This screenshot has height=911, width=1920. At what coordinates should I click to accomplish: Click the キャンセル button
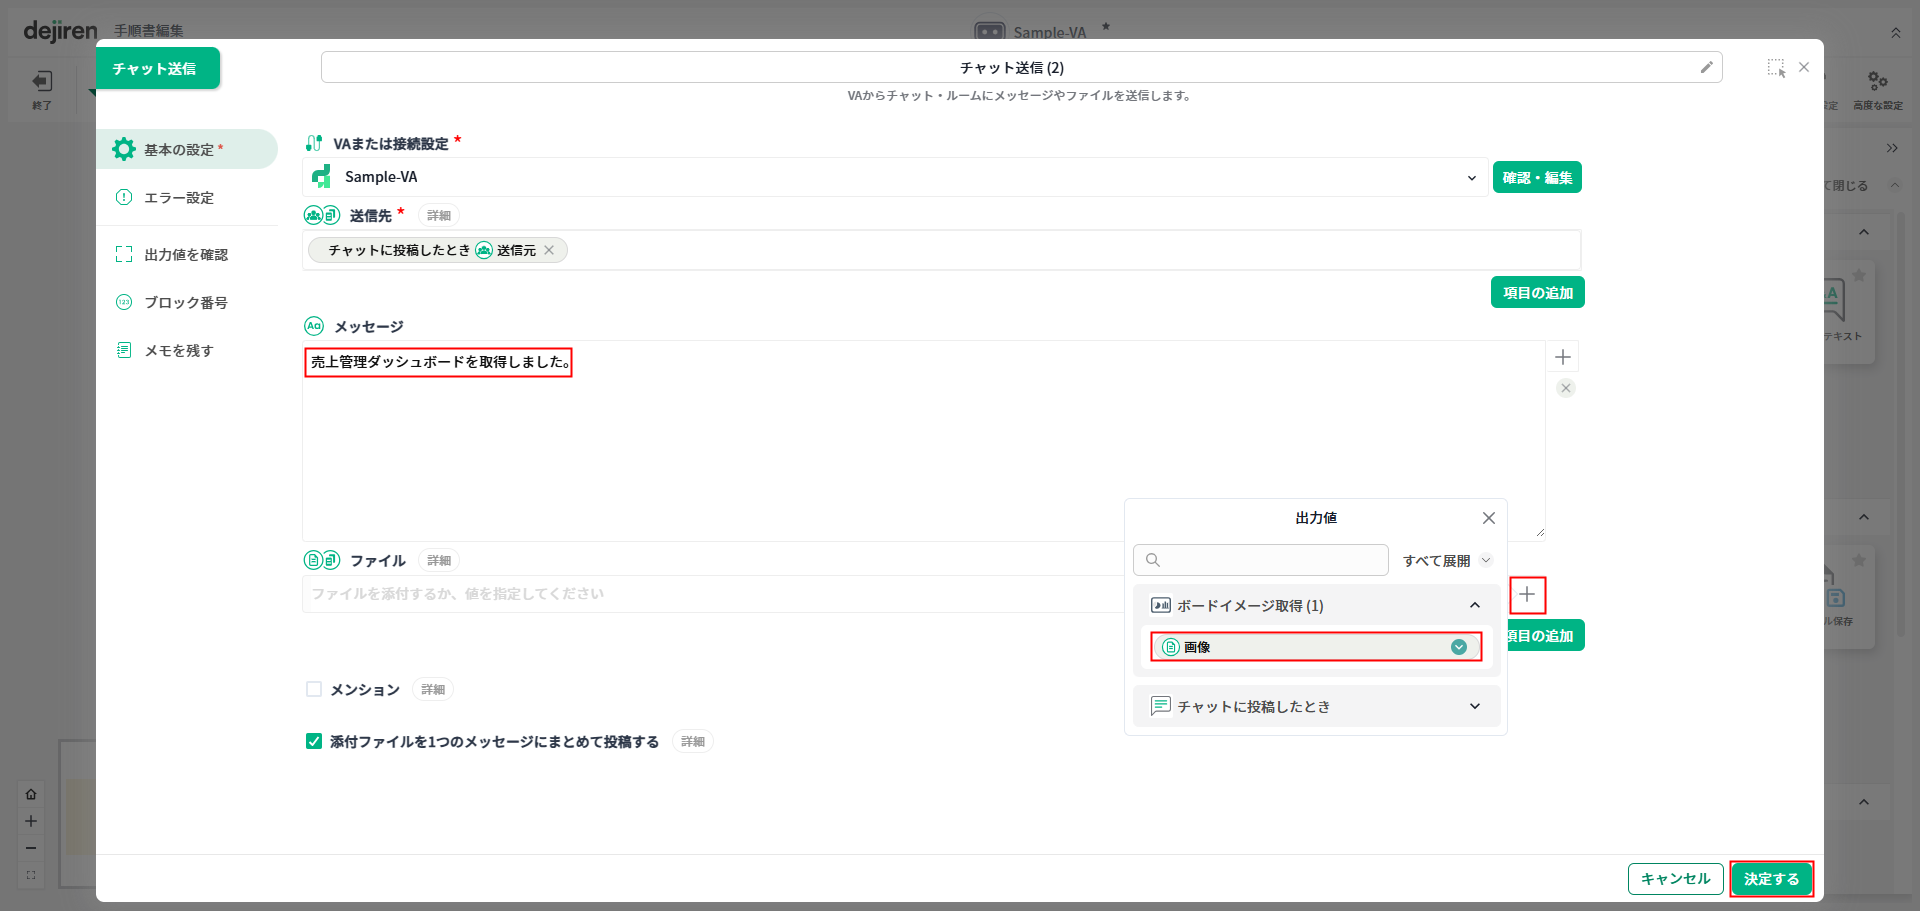tap(1675, 879)
